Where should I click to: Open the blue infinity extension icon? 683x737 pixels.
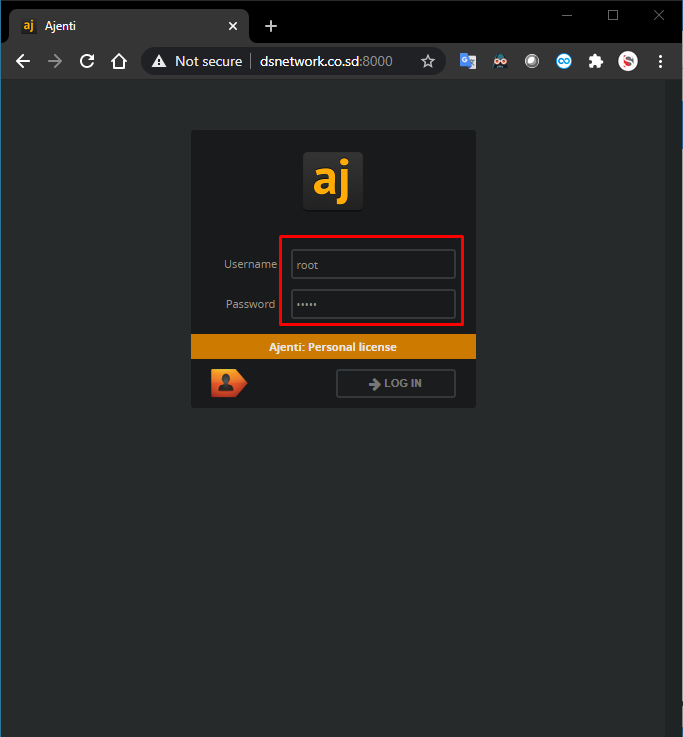coord(564,61)
